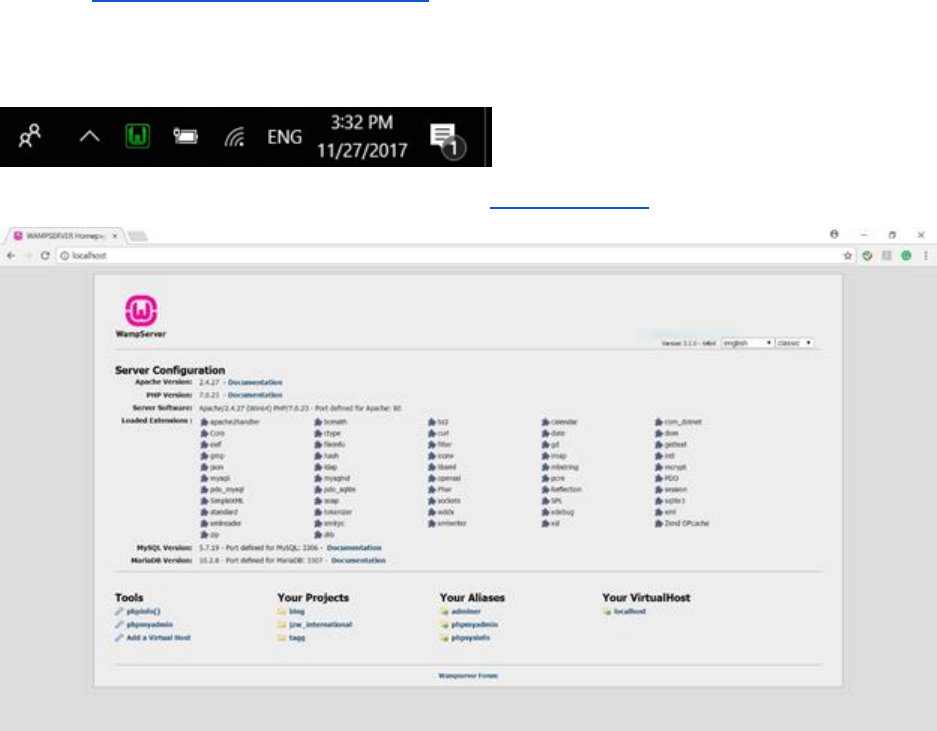Click the bcmath extension puzzle icon
The image size is (937, 731).
click(x=318, y=422)
